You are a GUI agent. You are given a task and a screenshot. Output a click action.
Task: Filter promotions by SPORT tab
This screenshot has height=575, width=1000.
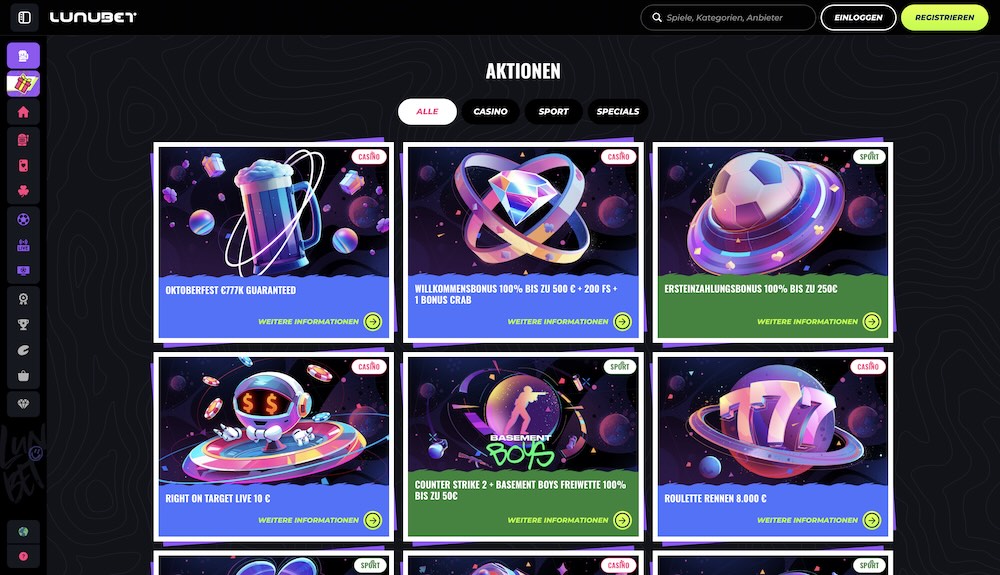click(x=553, y=112)
